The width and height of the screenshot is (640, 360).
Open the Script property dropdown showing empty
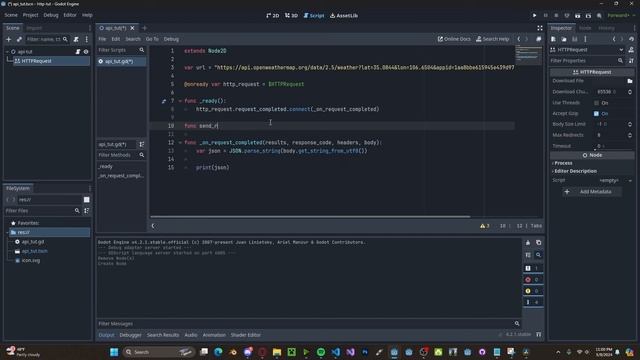[615, 180]
